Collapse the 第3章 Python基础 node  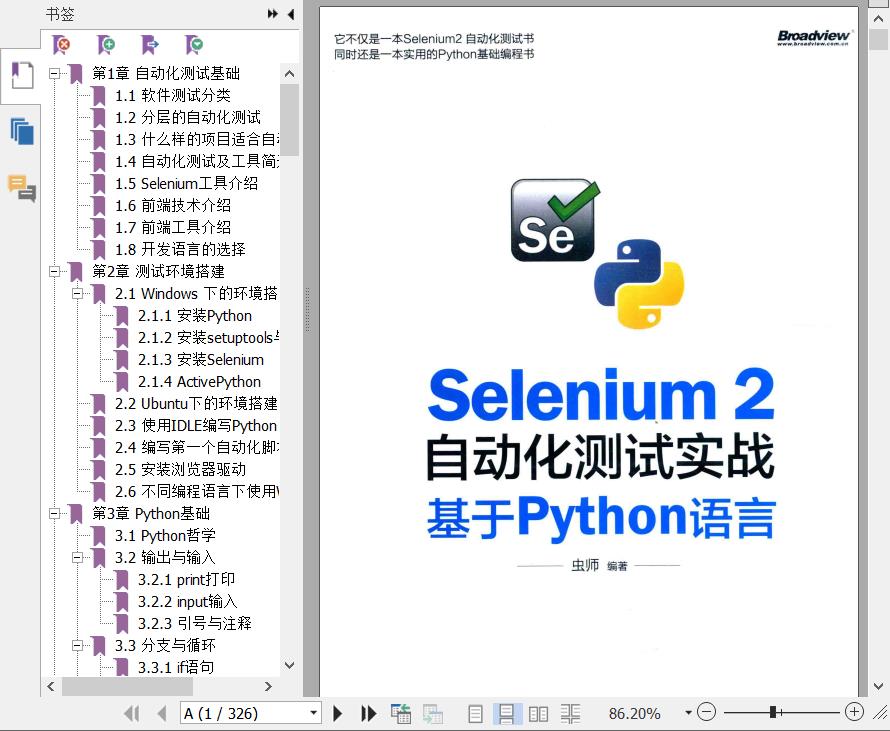pyautogui.click(x=54, y=514)
